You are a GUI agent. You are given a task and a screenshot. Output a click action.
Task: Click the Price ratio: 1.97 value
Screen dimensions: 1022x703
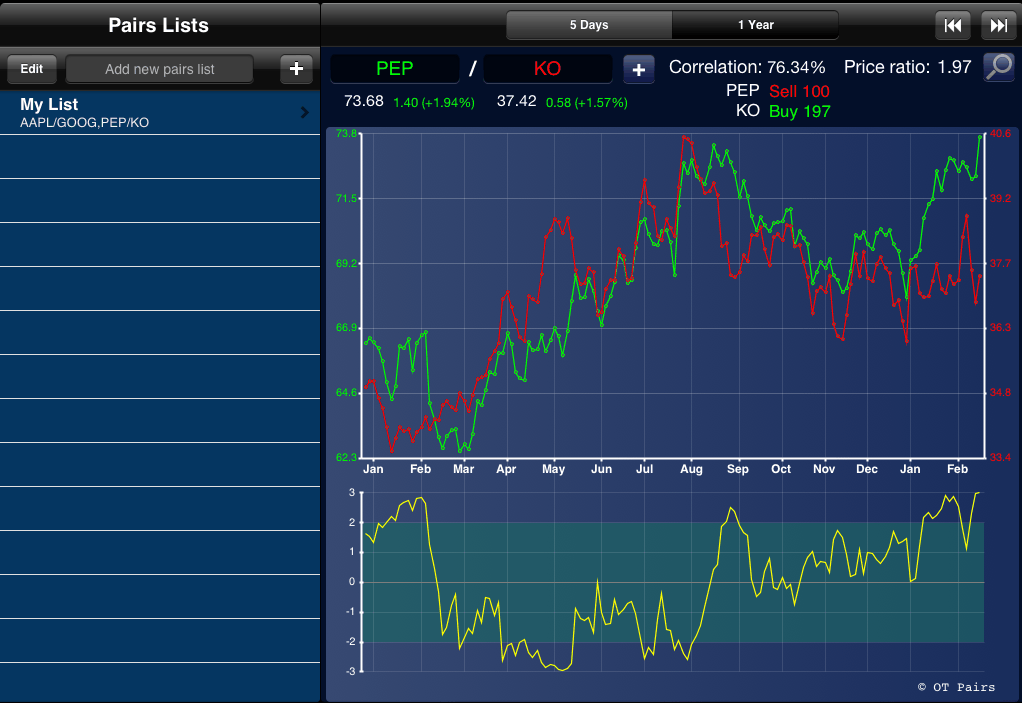click(x=907, y=67)
